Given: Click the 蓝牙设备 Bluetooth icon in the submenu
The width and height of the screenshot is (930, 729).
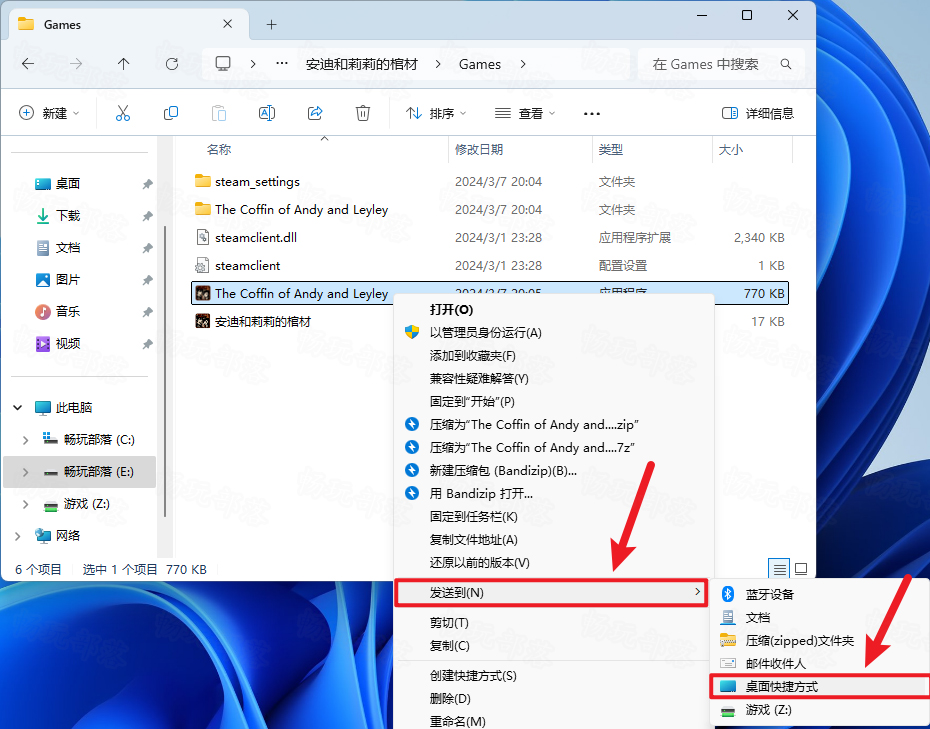Looking at the screenshot, I should click(728, 594).
